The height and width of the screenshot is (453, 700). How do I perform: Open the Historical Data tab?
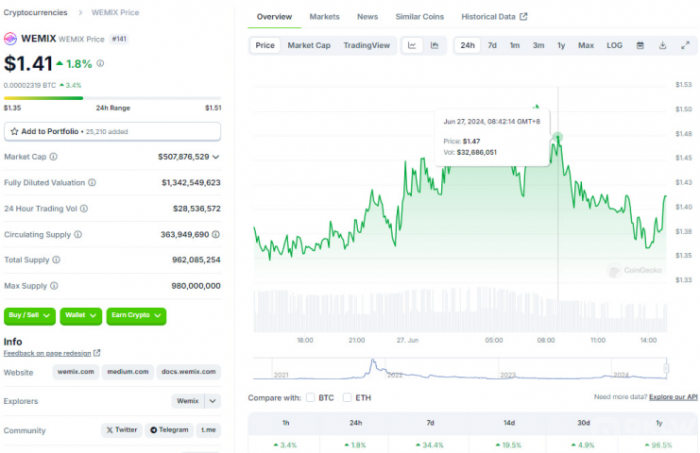[x=494, y=17]
